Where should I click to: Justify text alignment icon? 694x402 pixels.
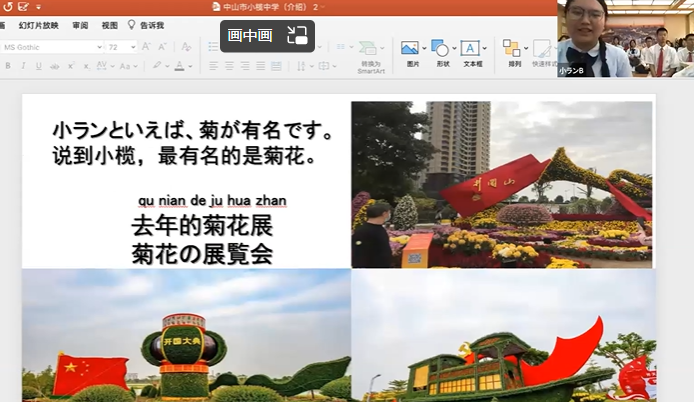click(x=260, y=66)
